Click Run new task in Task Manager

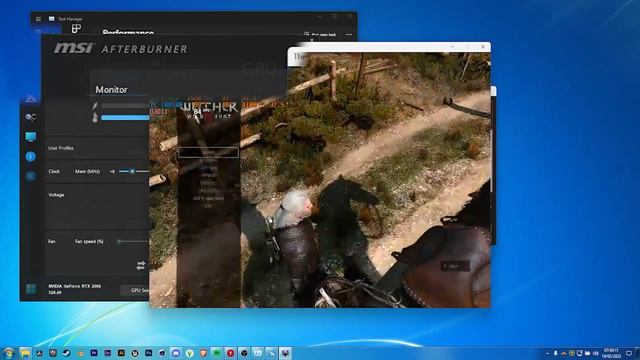320,35
